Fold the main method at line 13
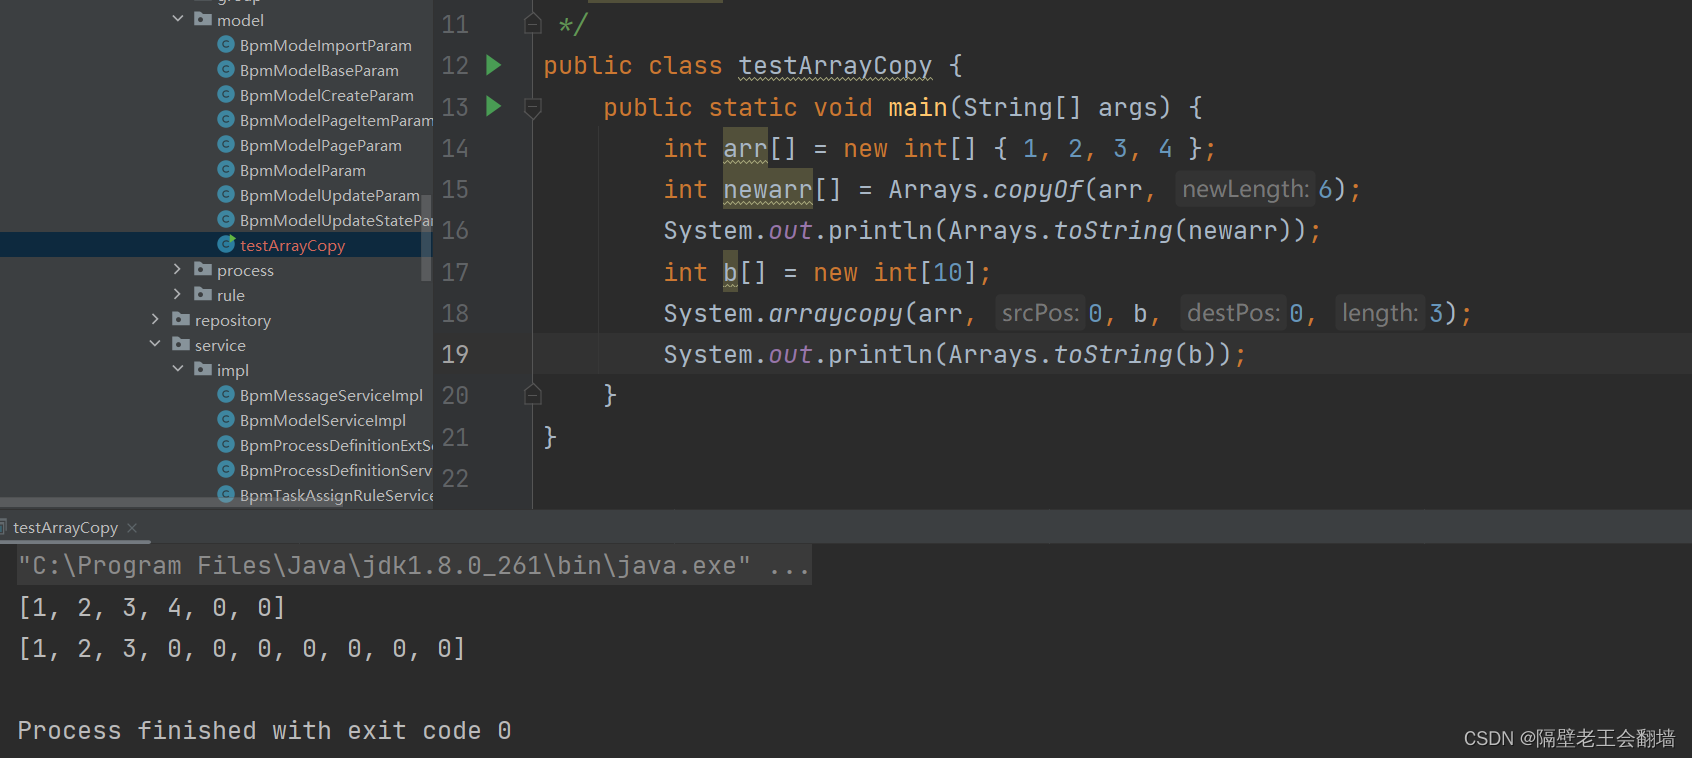 pyautogui.click(x=533, y=107)
